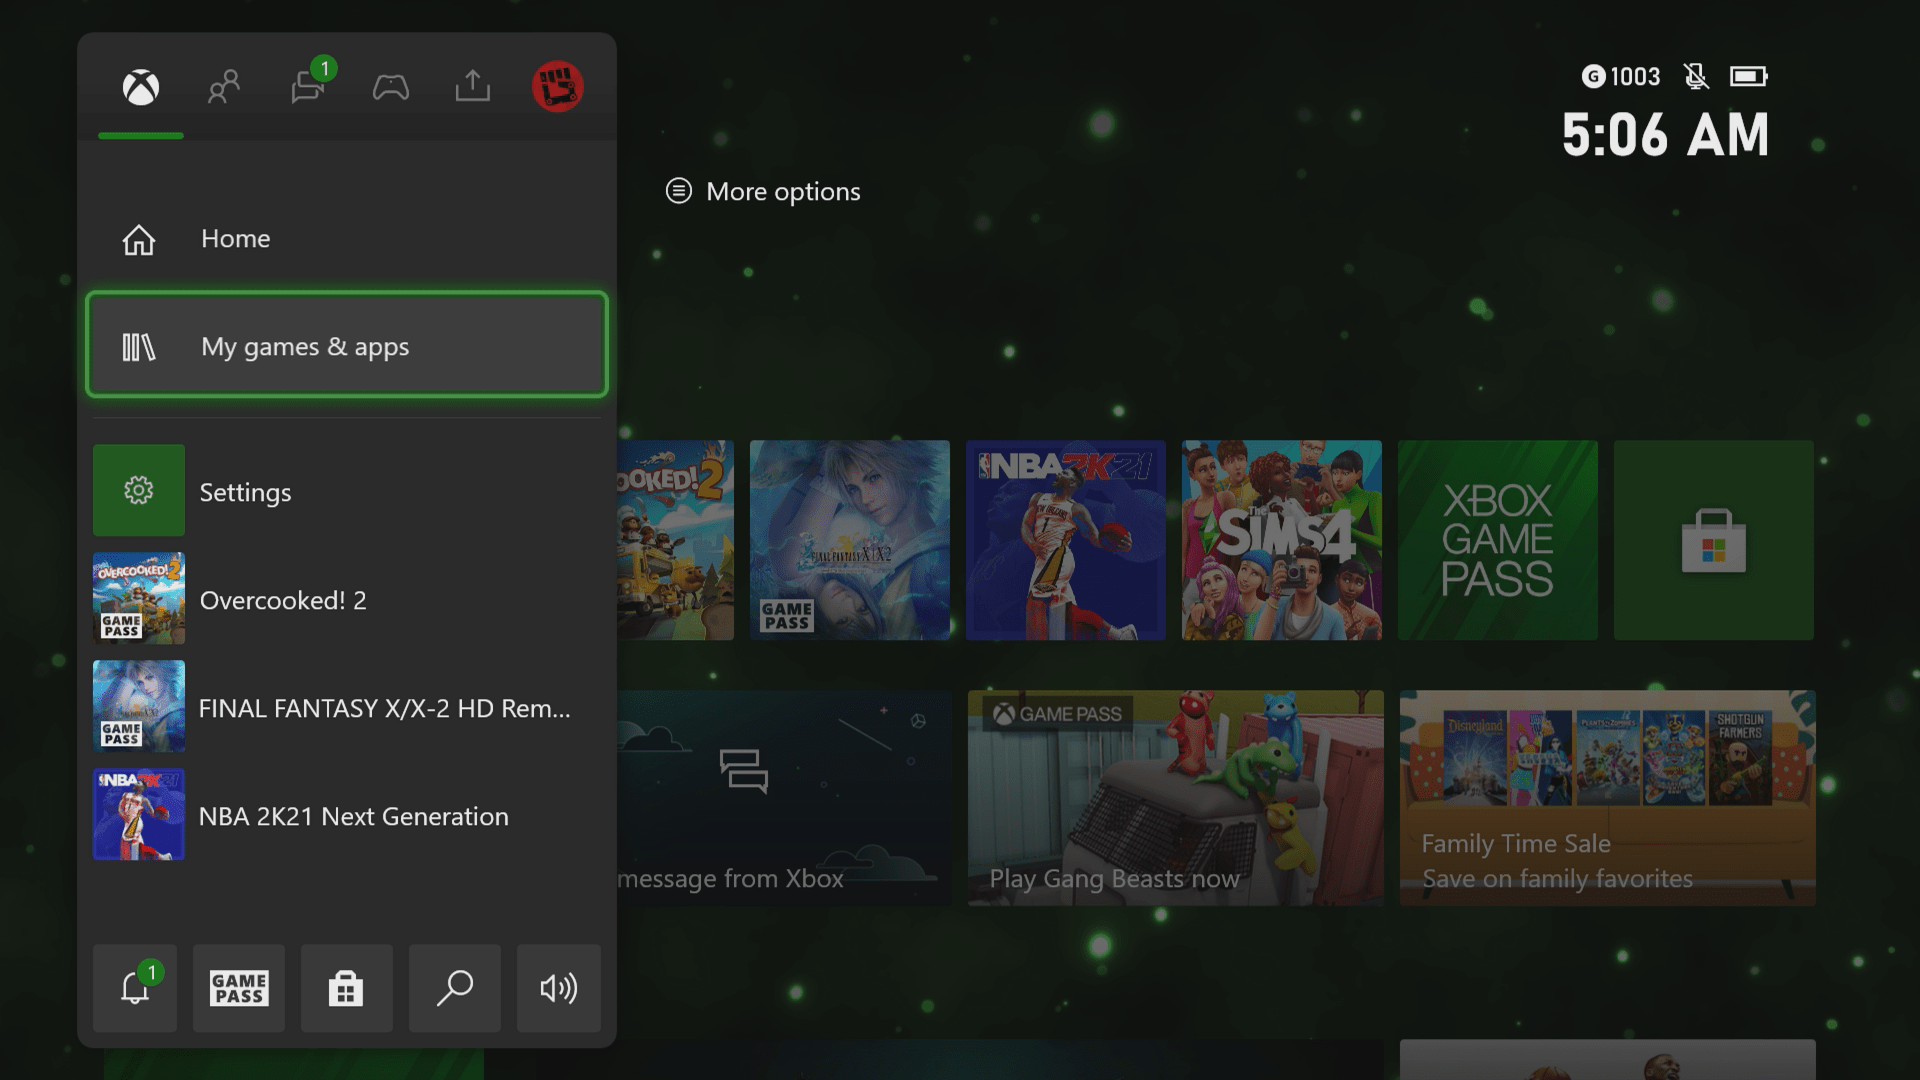1920x1080 pixels.
Task: Open My games & apps
Action: click(x=346, y=346)
